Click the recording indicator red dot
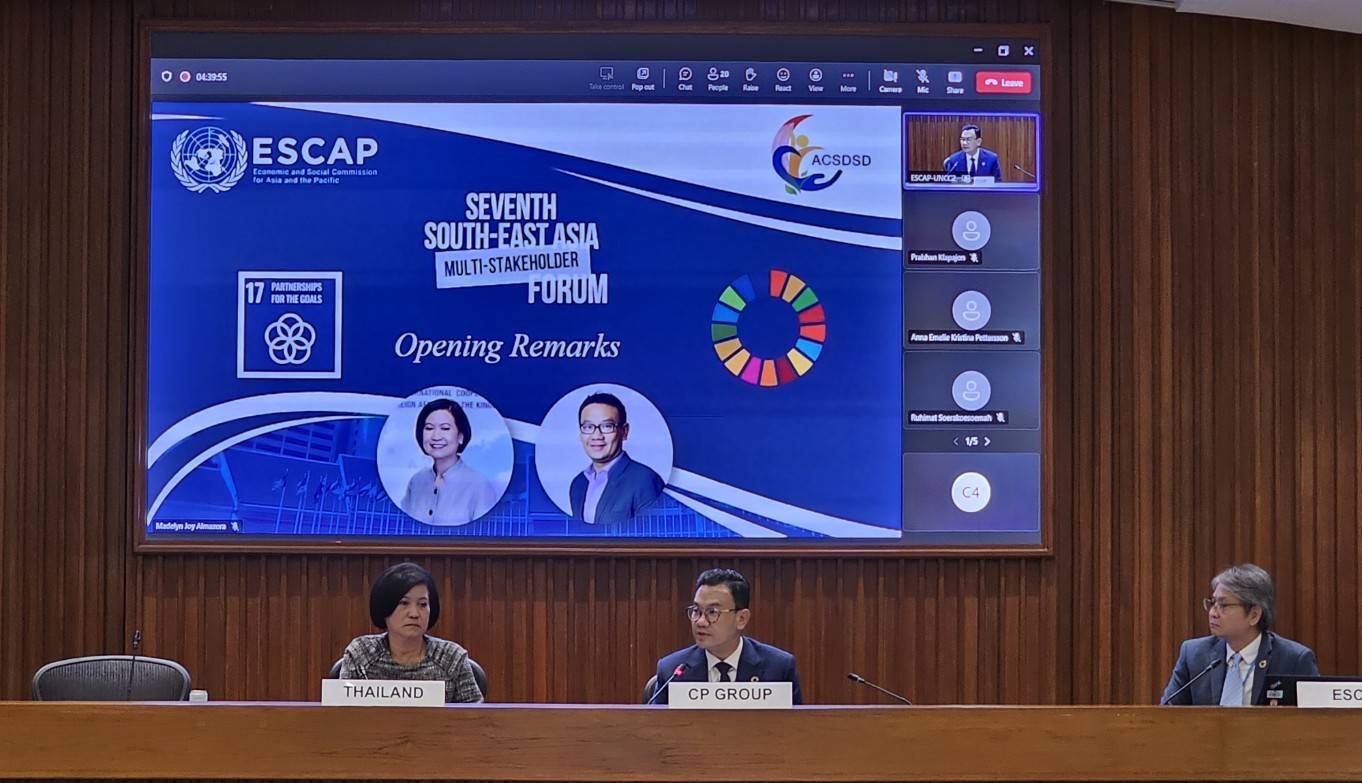This screenshot has width=1362, height=783. (x=185, y=76)
